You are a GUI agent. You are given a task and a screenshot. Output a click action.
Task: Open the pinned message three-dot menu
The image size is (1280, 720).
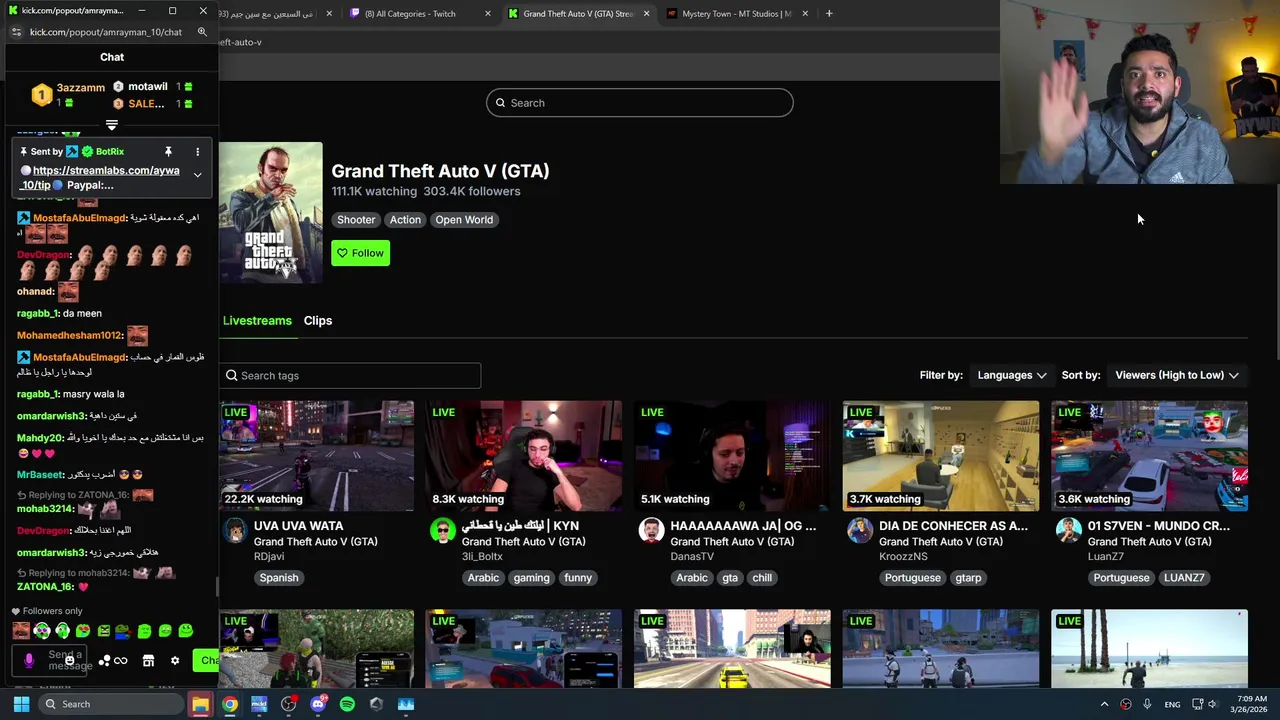pyautogui.click(x=197, y=151)
